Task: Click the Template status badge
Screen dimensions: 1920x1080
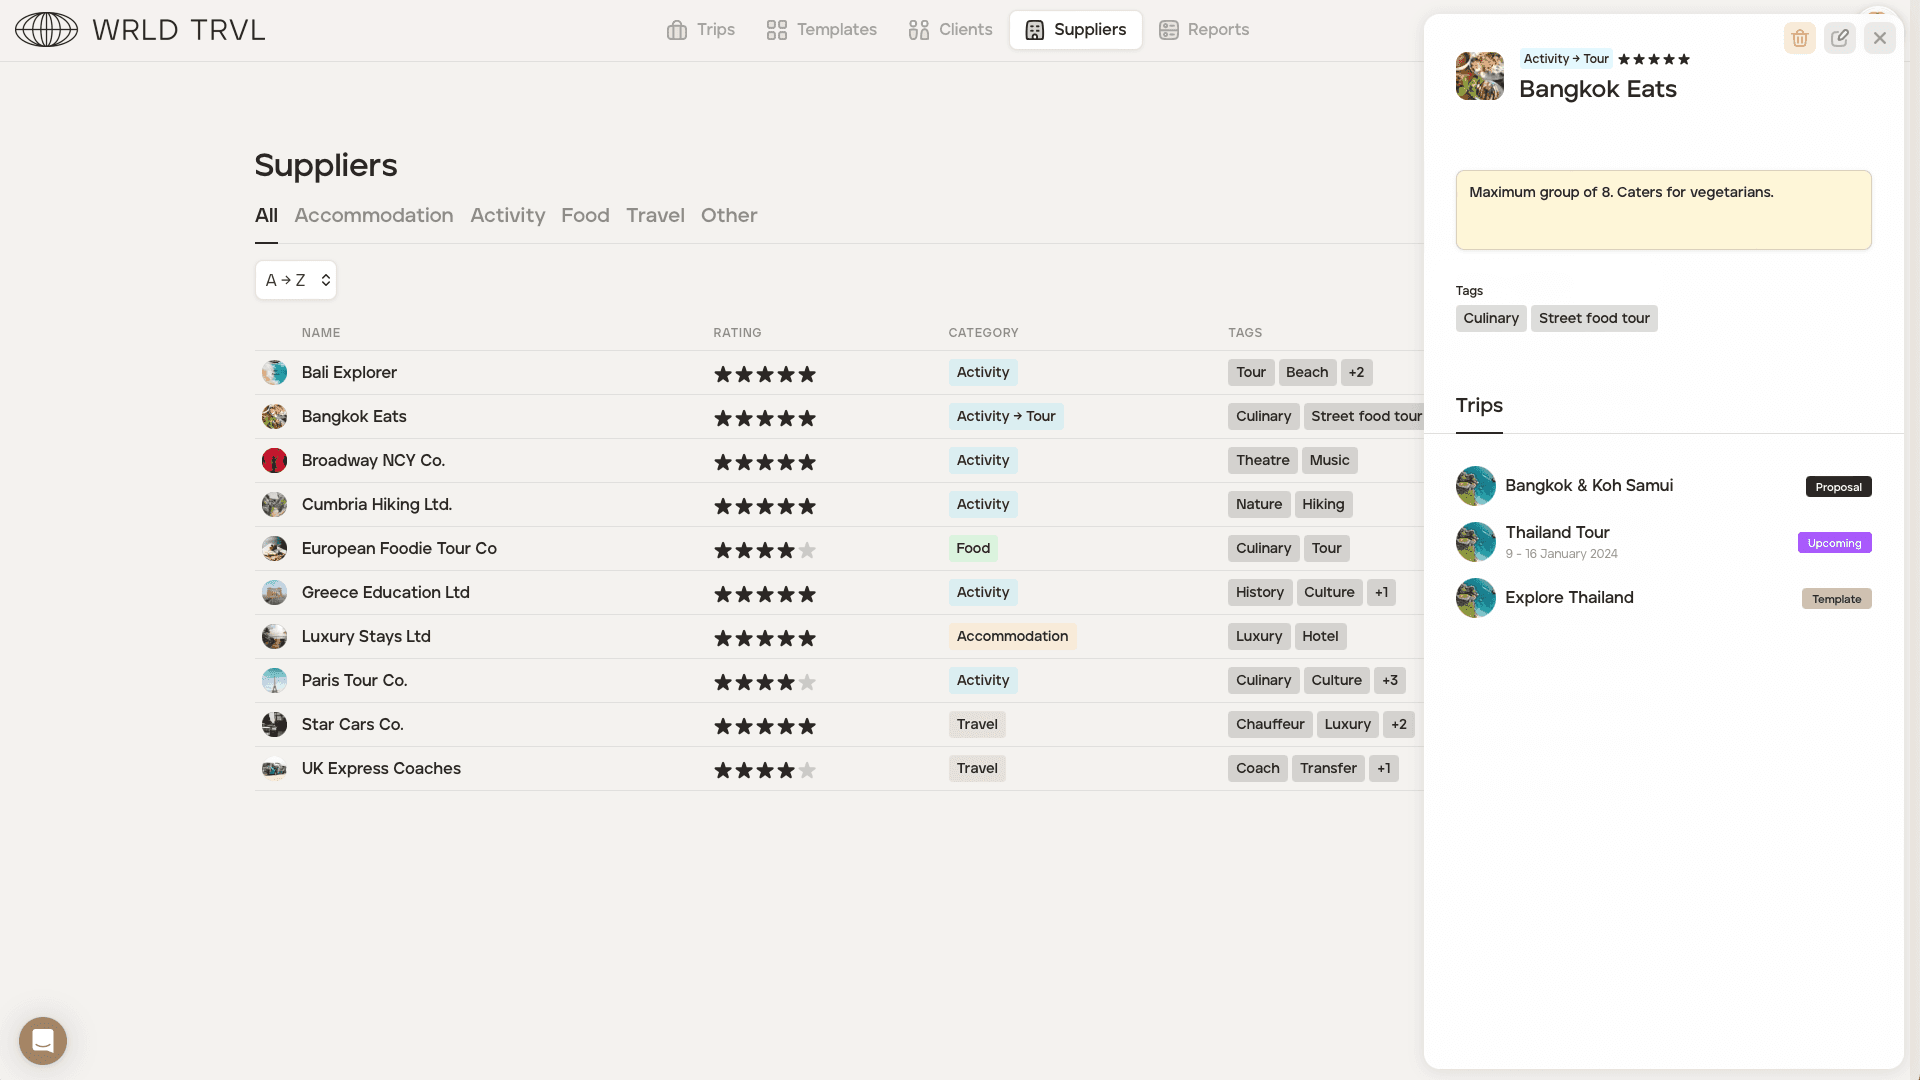Action: click(x=1836, y=599)
